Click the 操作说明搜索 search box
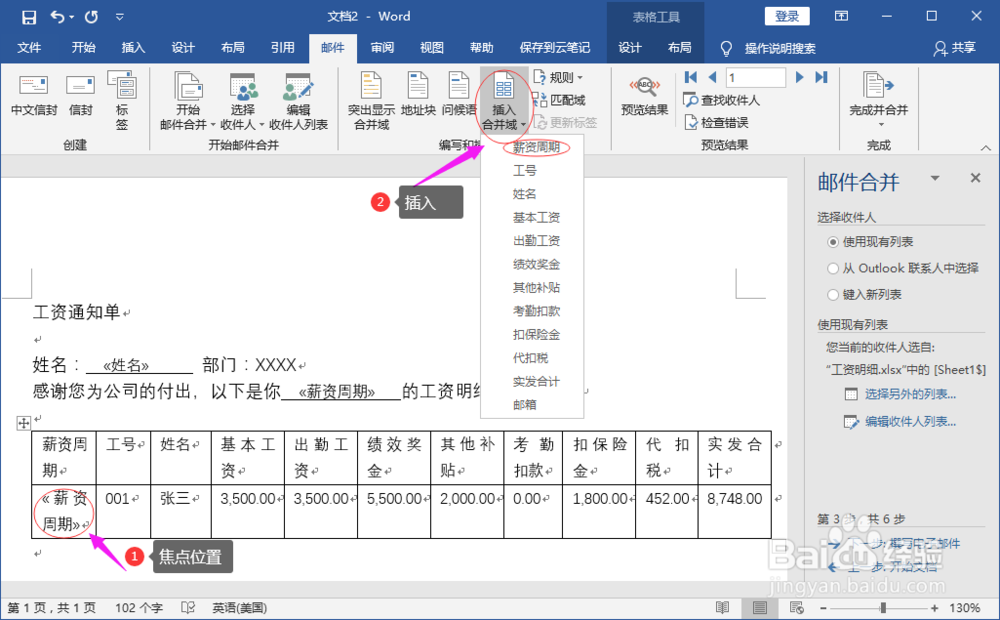This screenshot has height=620, width=1000. tap(780, 48)
